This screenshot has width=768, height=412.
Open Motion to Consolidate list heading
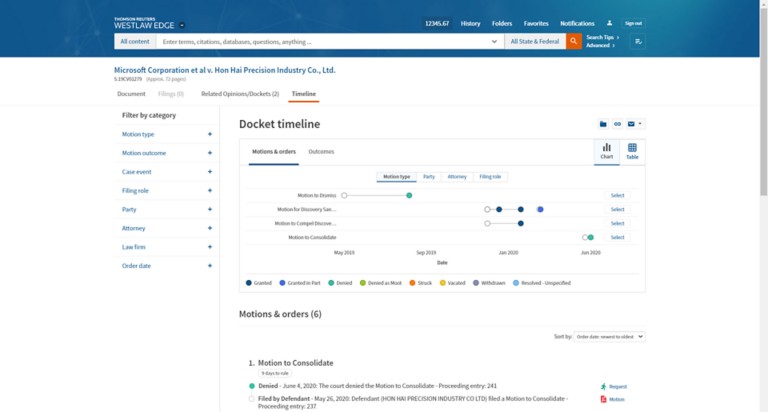click(x=295, y=363)
